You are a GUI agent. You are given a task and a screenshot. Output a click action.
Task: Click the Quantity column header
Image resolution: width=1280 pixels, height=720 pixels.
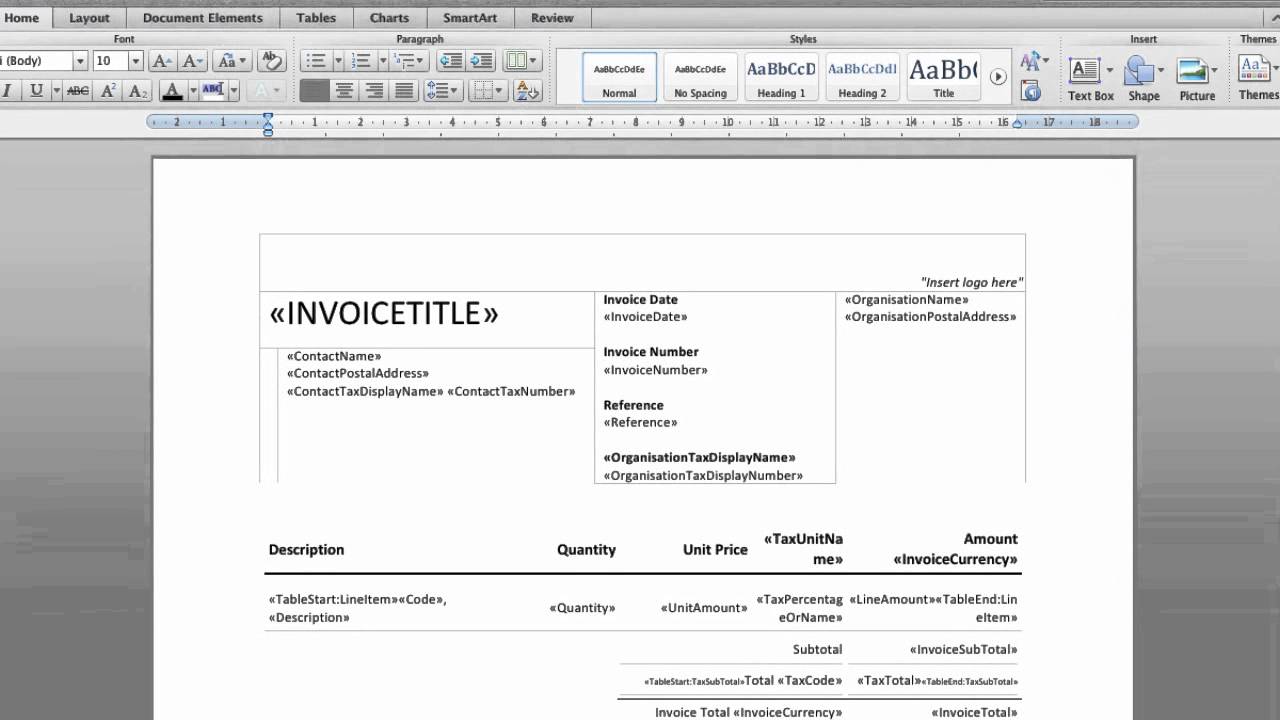[586, 550]
